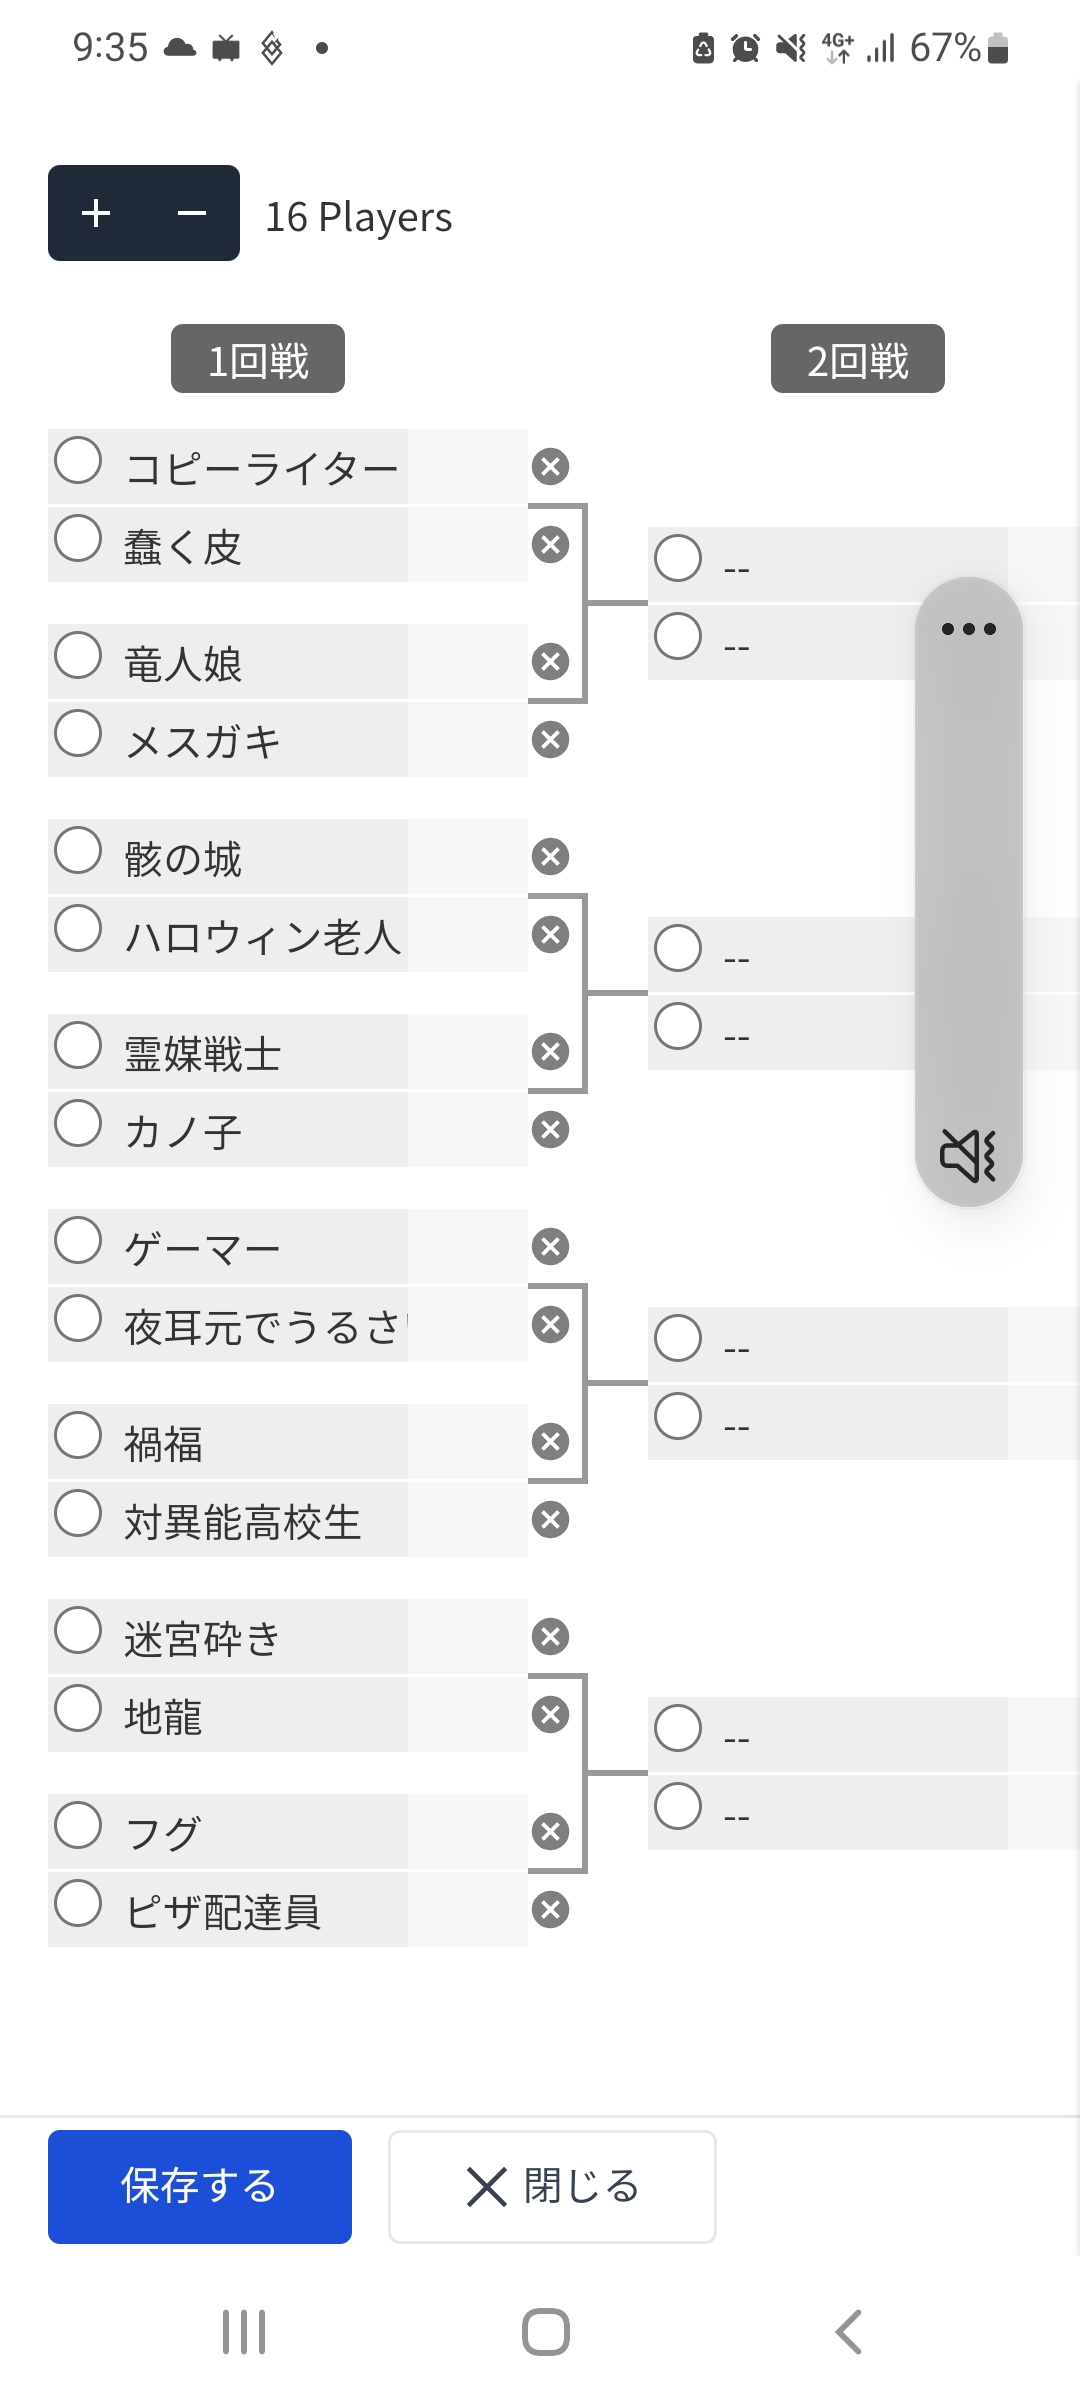Viewport: 1080px width, 2400px height.
Task: Remove ピザ配達員 using its X icon
Action: (x=550, y=1910)
